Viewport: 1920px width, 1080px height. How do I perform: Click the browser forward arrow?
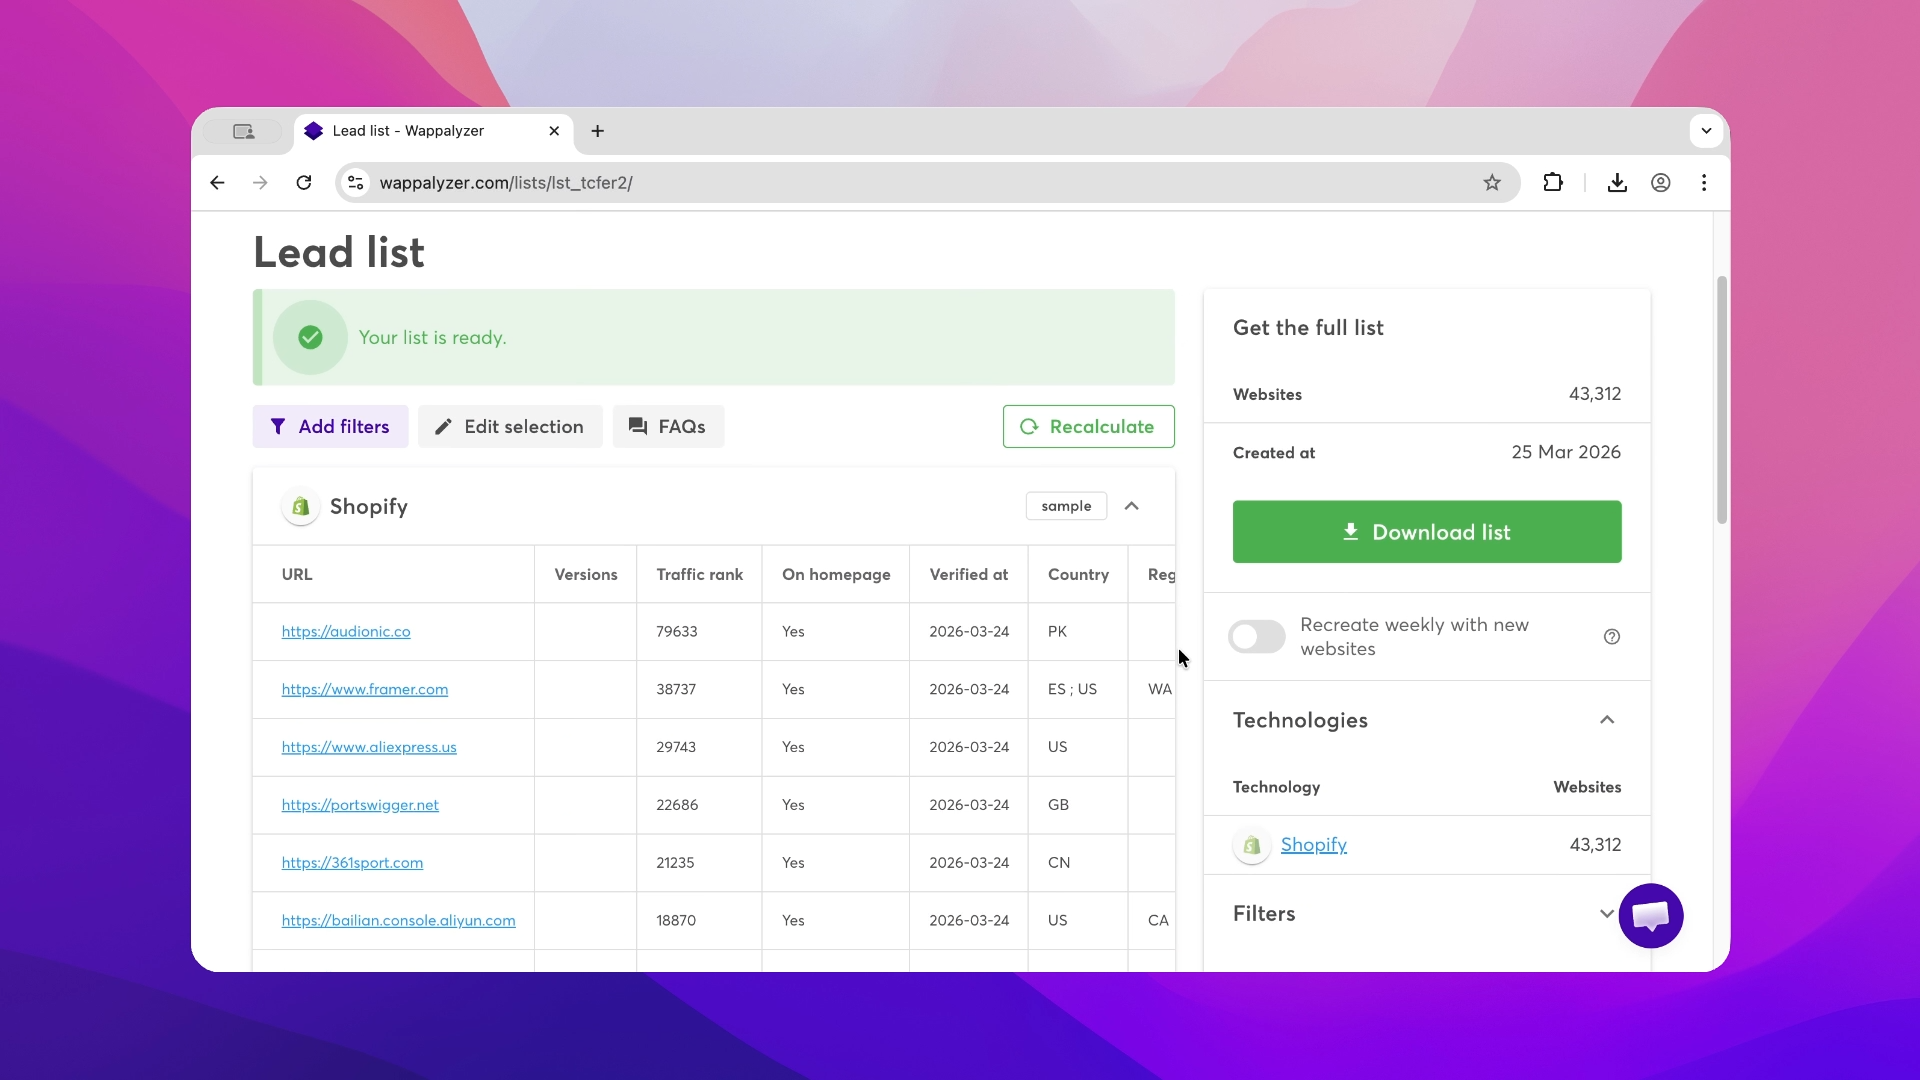point(260,183)
